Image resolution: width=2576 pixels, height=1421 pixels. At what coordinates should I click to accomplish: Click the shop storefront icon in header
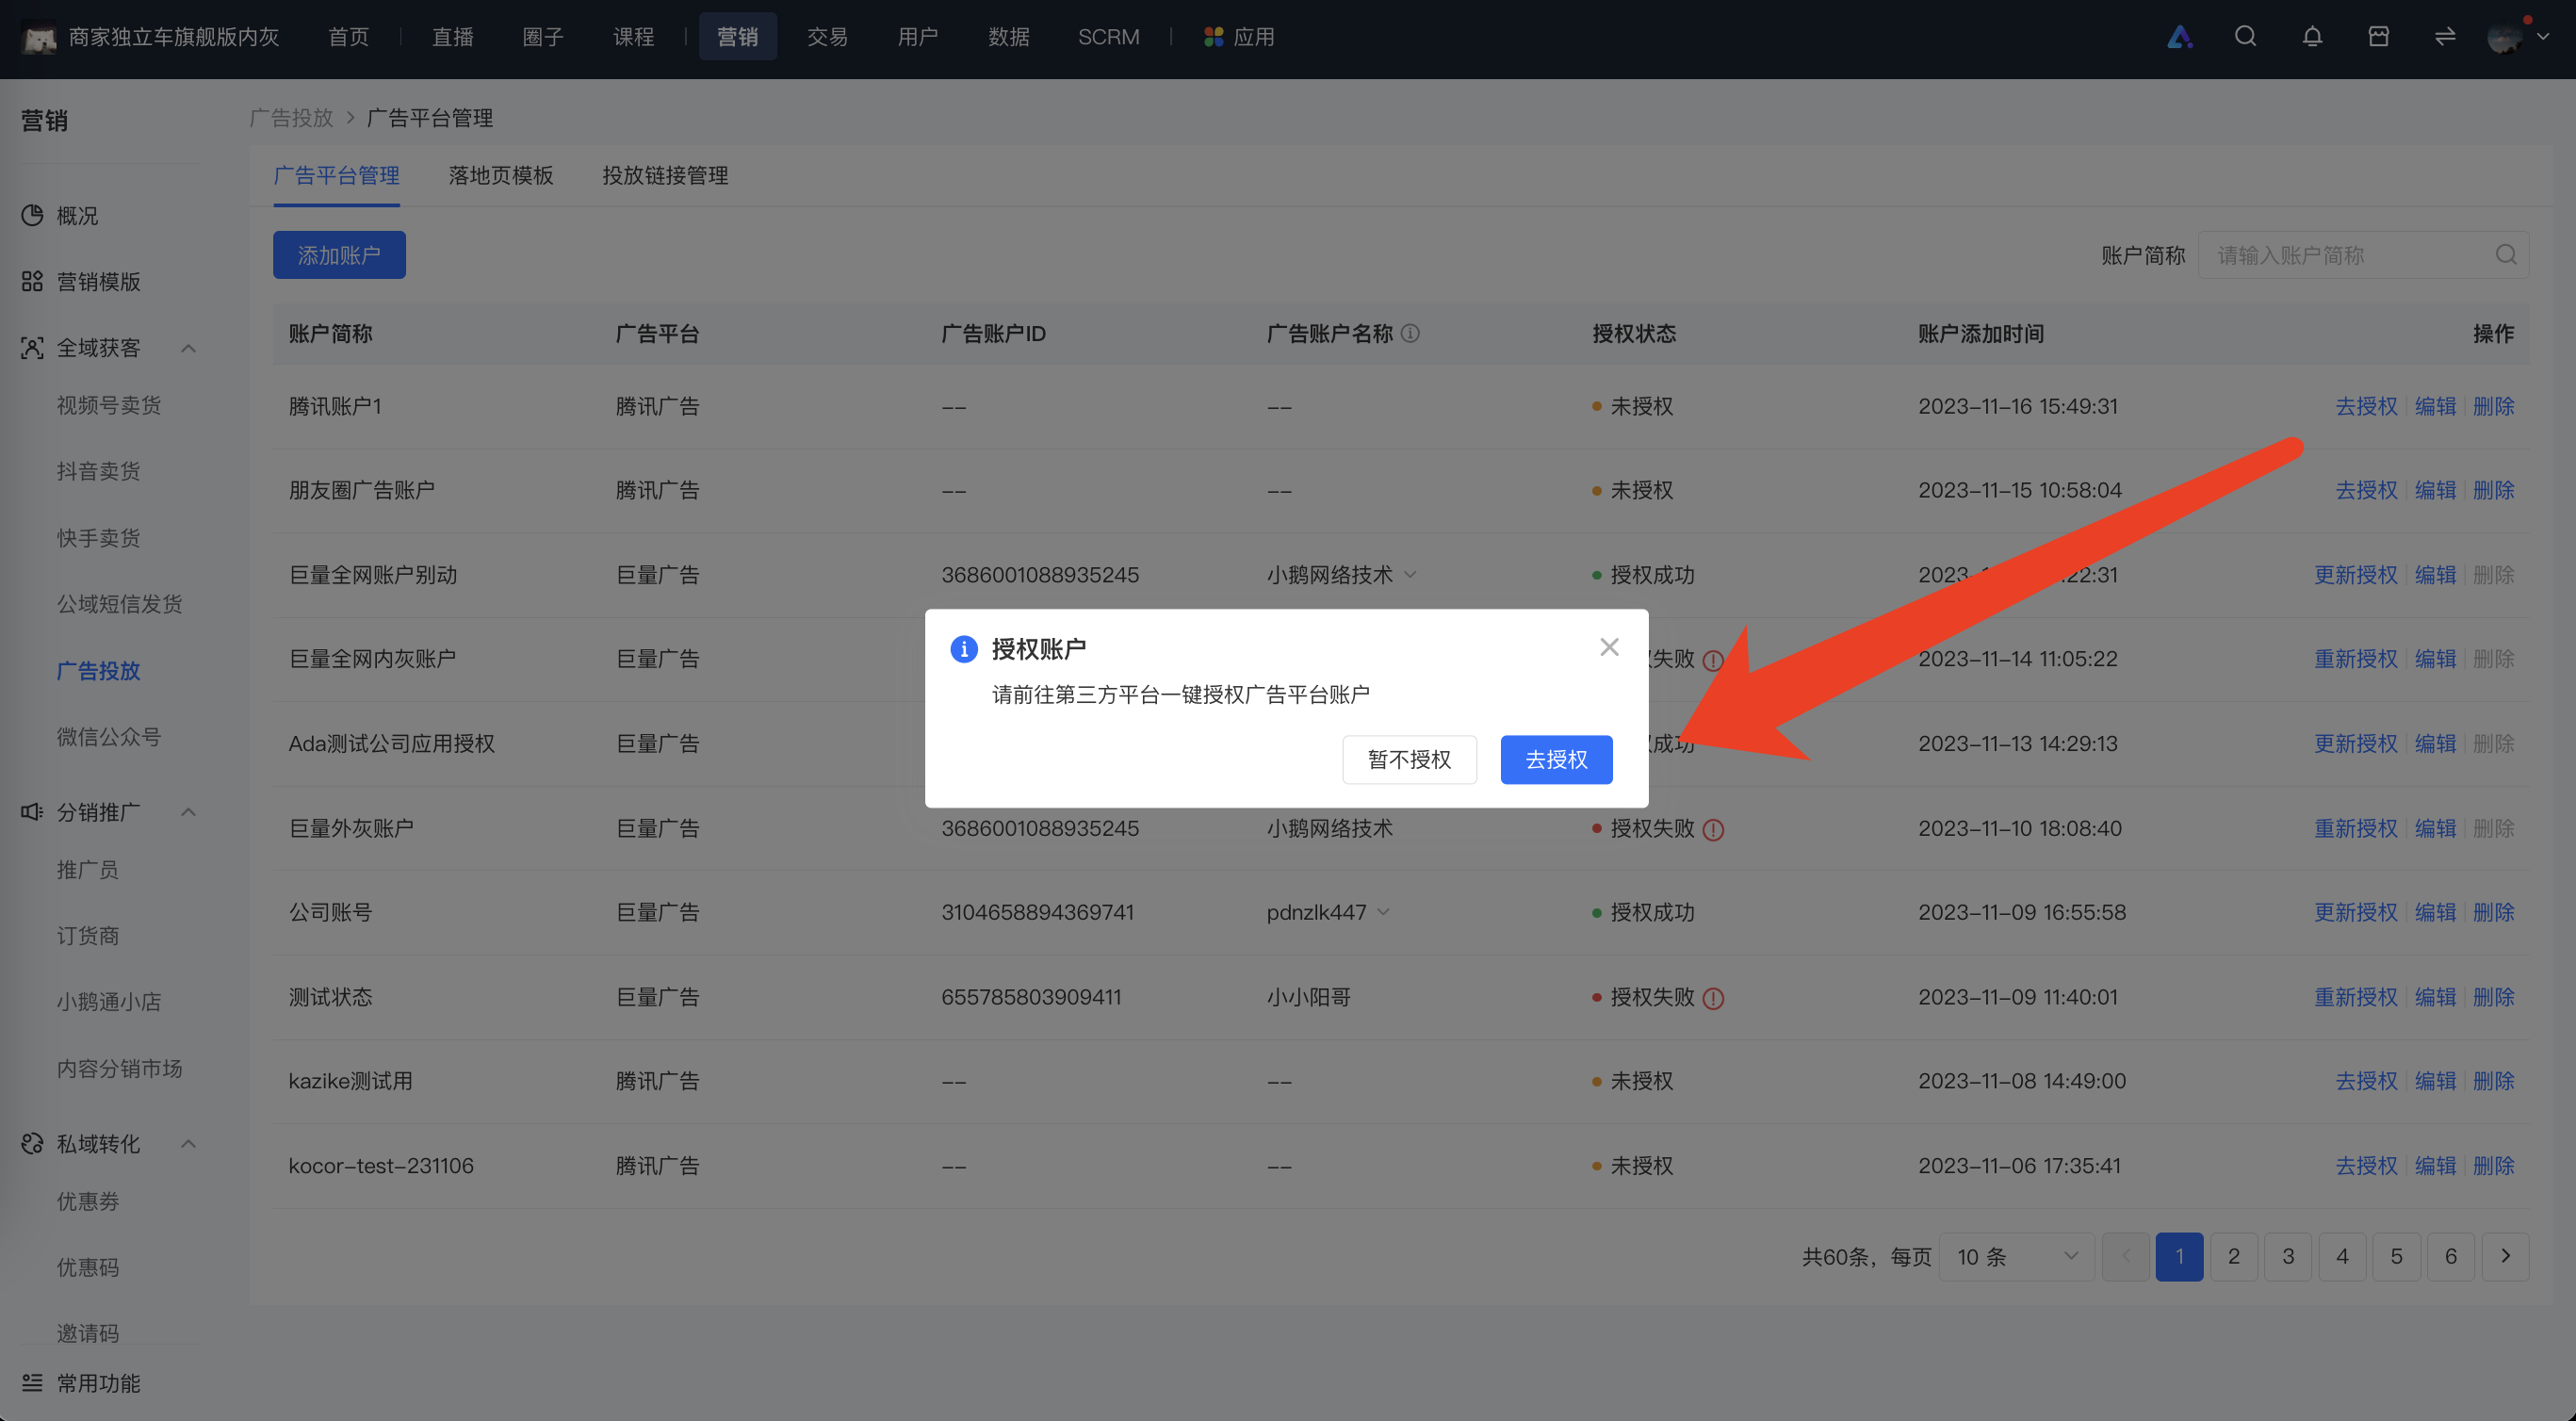tap(2379, 37)
